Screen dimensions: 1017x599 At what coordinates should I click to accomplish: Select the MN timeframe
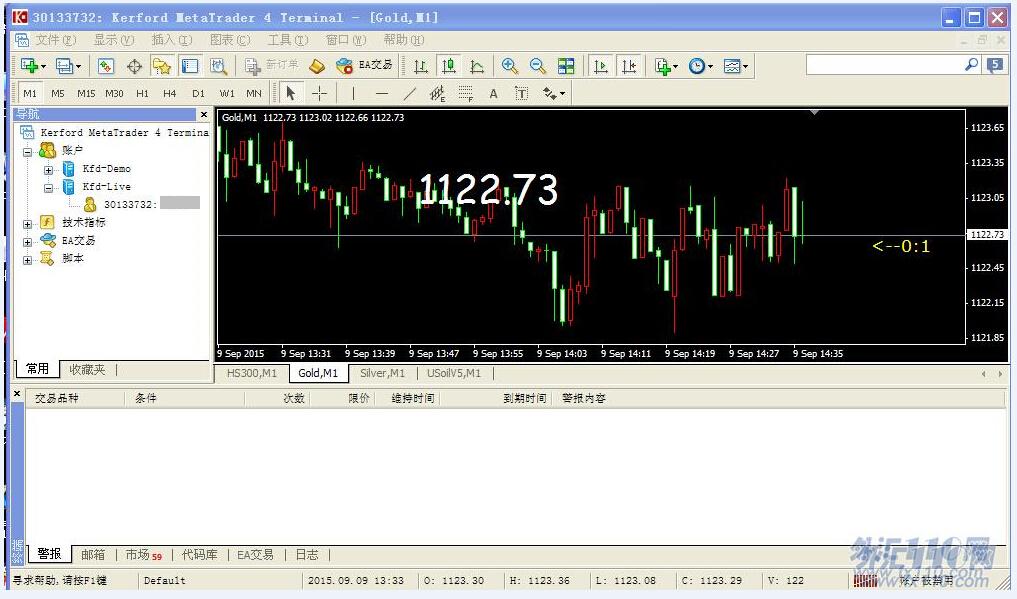point(254,93)
